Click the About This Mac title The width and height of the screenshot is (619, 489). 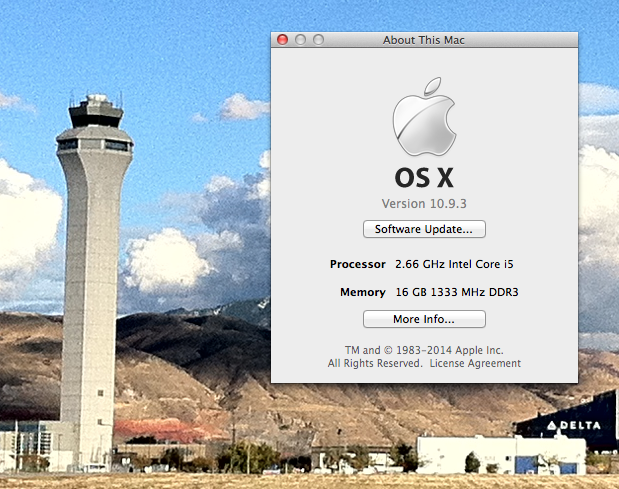pyautogui.click(x=424, y=40)
